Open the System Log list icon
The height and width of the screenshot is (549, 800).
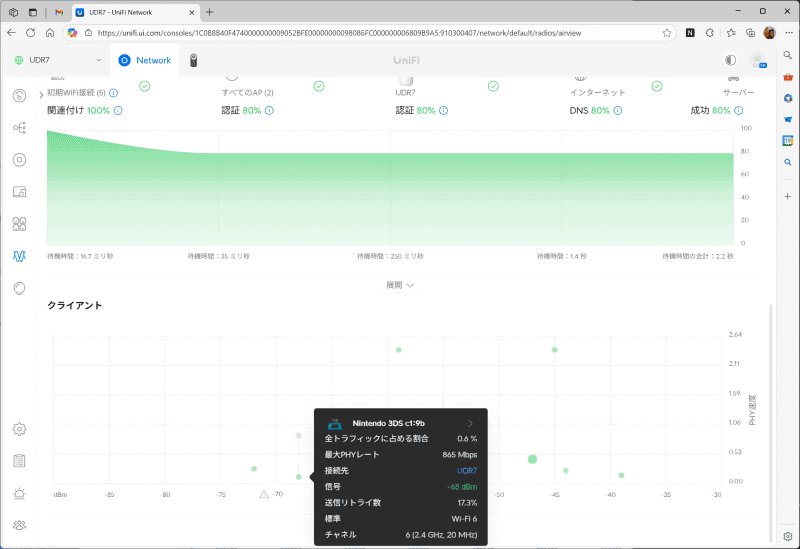[x=19, y=461]
